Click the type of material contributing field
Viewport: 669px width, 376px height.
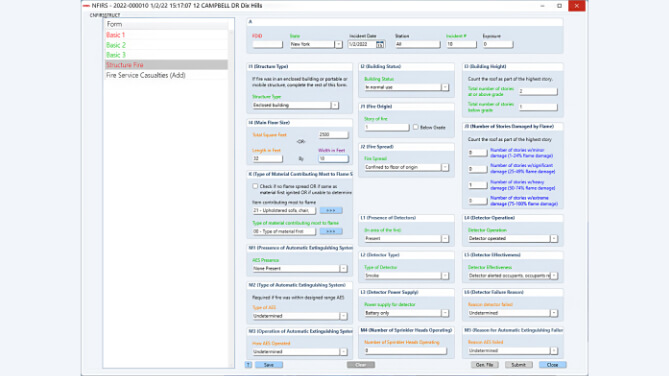click(x=284, y=231)
